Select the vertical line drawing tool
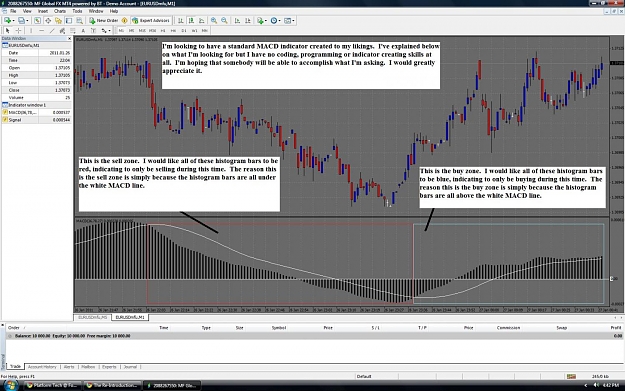The width and height of the screenshot is (625, 391). click(x=31, y=30)
